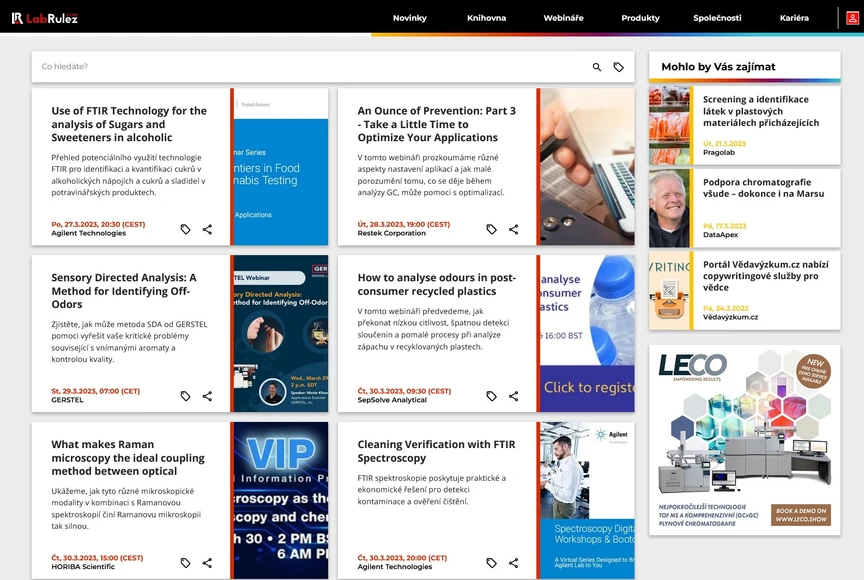Click the search magnifier icon
The height and width of the screenshot is (580, 864).
point(595,65)
